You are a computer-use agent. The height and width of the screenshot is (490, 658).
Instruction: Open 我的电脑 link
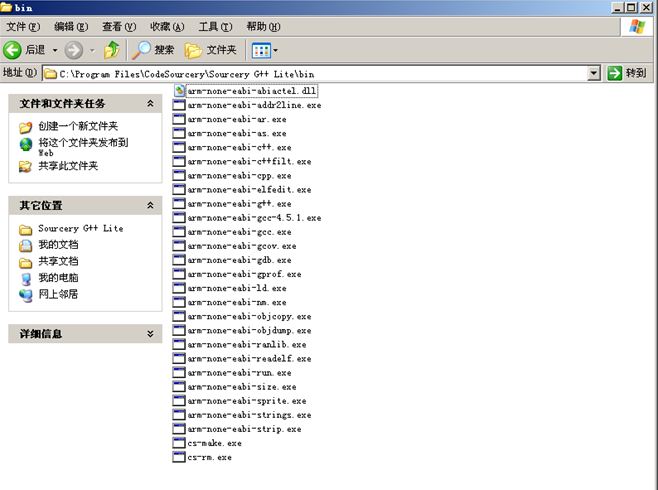[58, 278]
